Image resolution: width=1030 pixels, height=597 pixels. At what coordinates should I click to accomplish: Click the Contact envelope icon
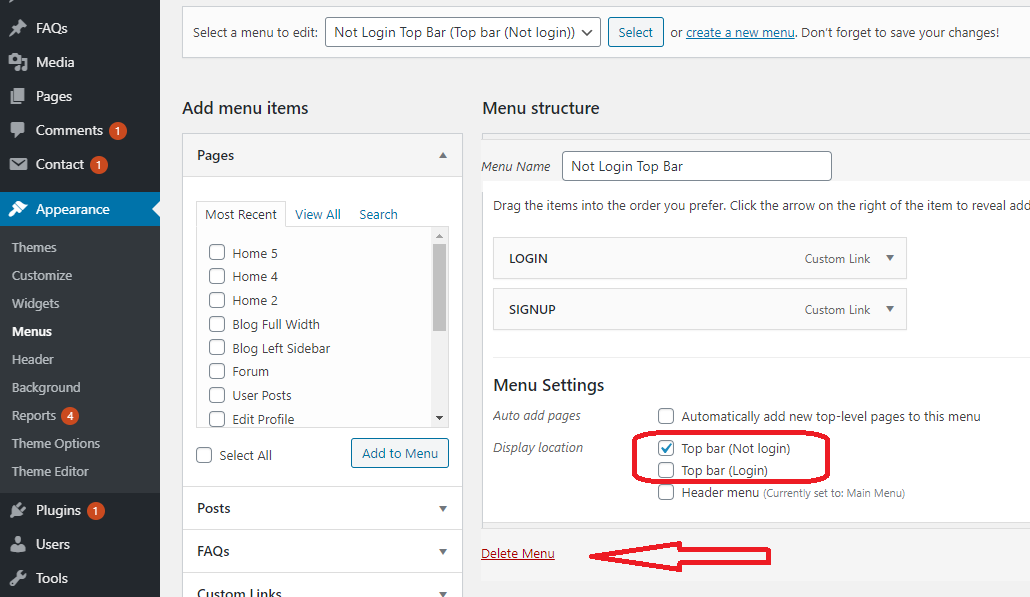coord(18,164)
